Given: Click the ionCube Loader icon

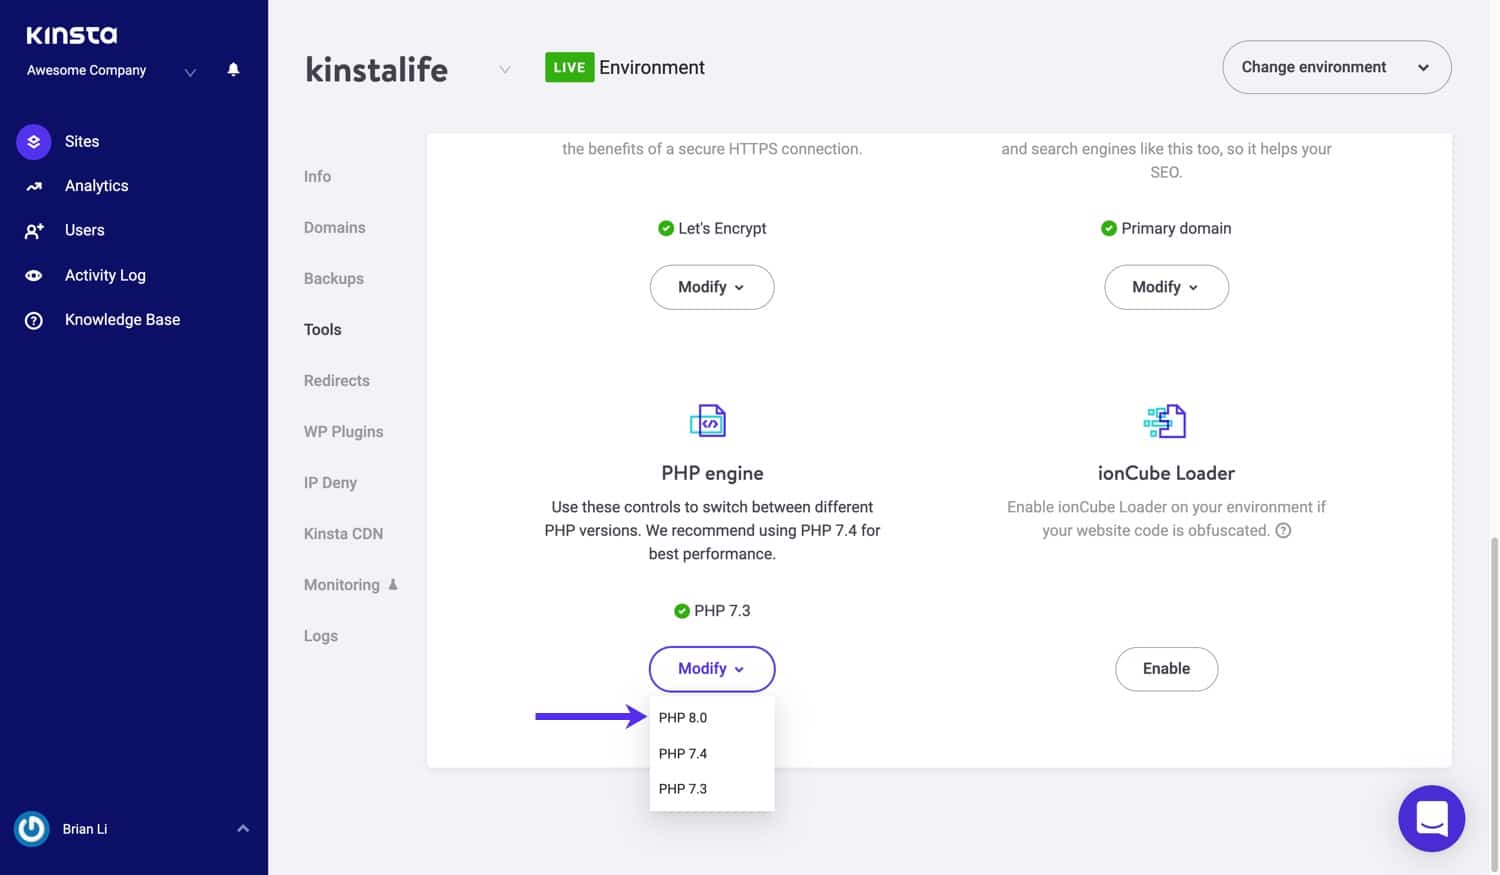Looking at the screenshot, I should click(x=1165, y=421).
